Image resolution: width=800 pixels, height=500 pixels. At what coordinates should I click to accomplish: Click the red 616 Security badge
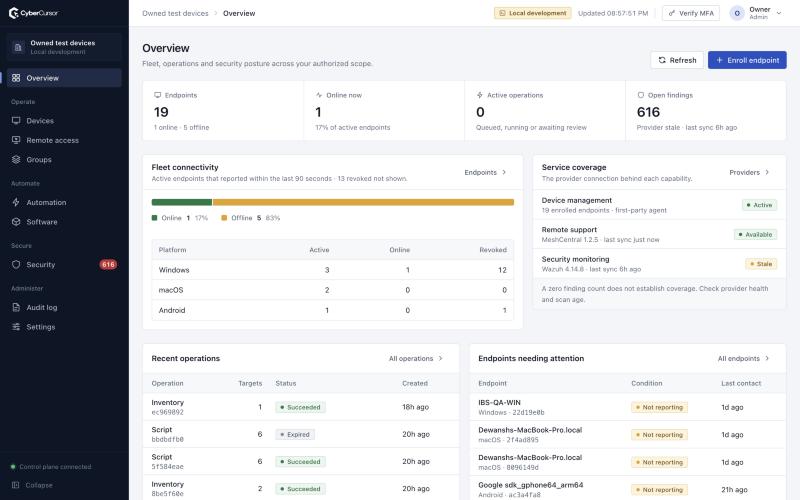(x=108, y=265)
